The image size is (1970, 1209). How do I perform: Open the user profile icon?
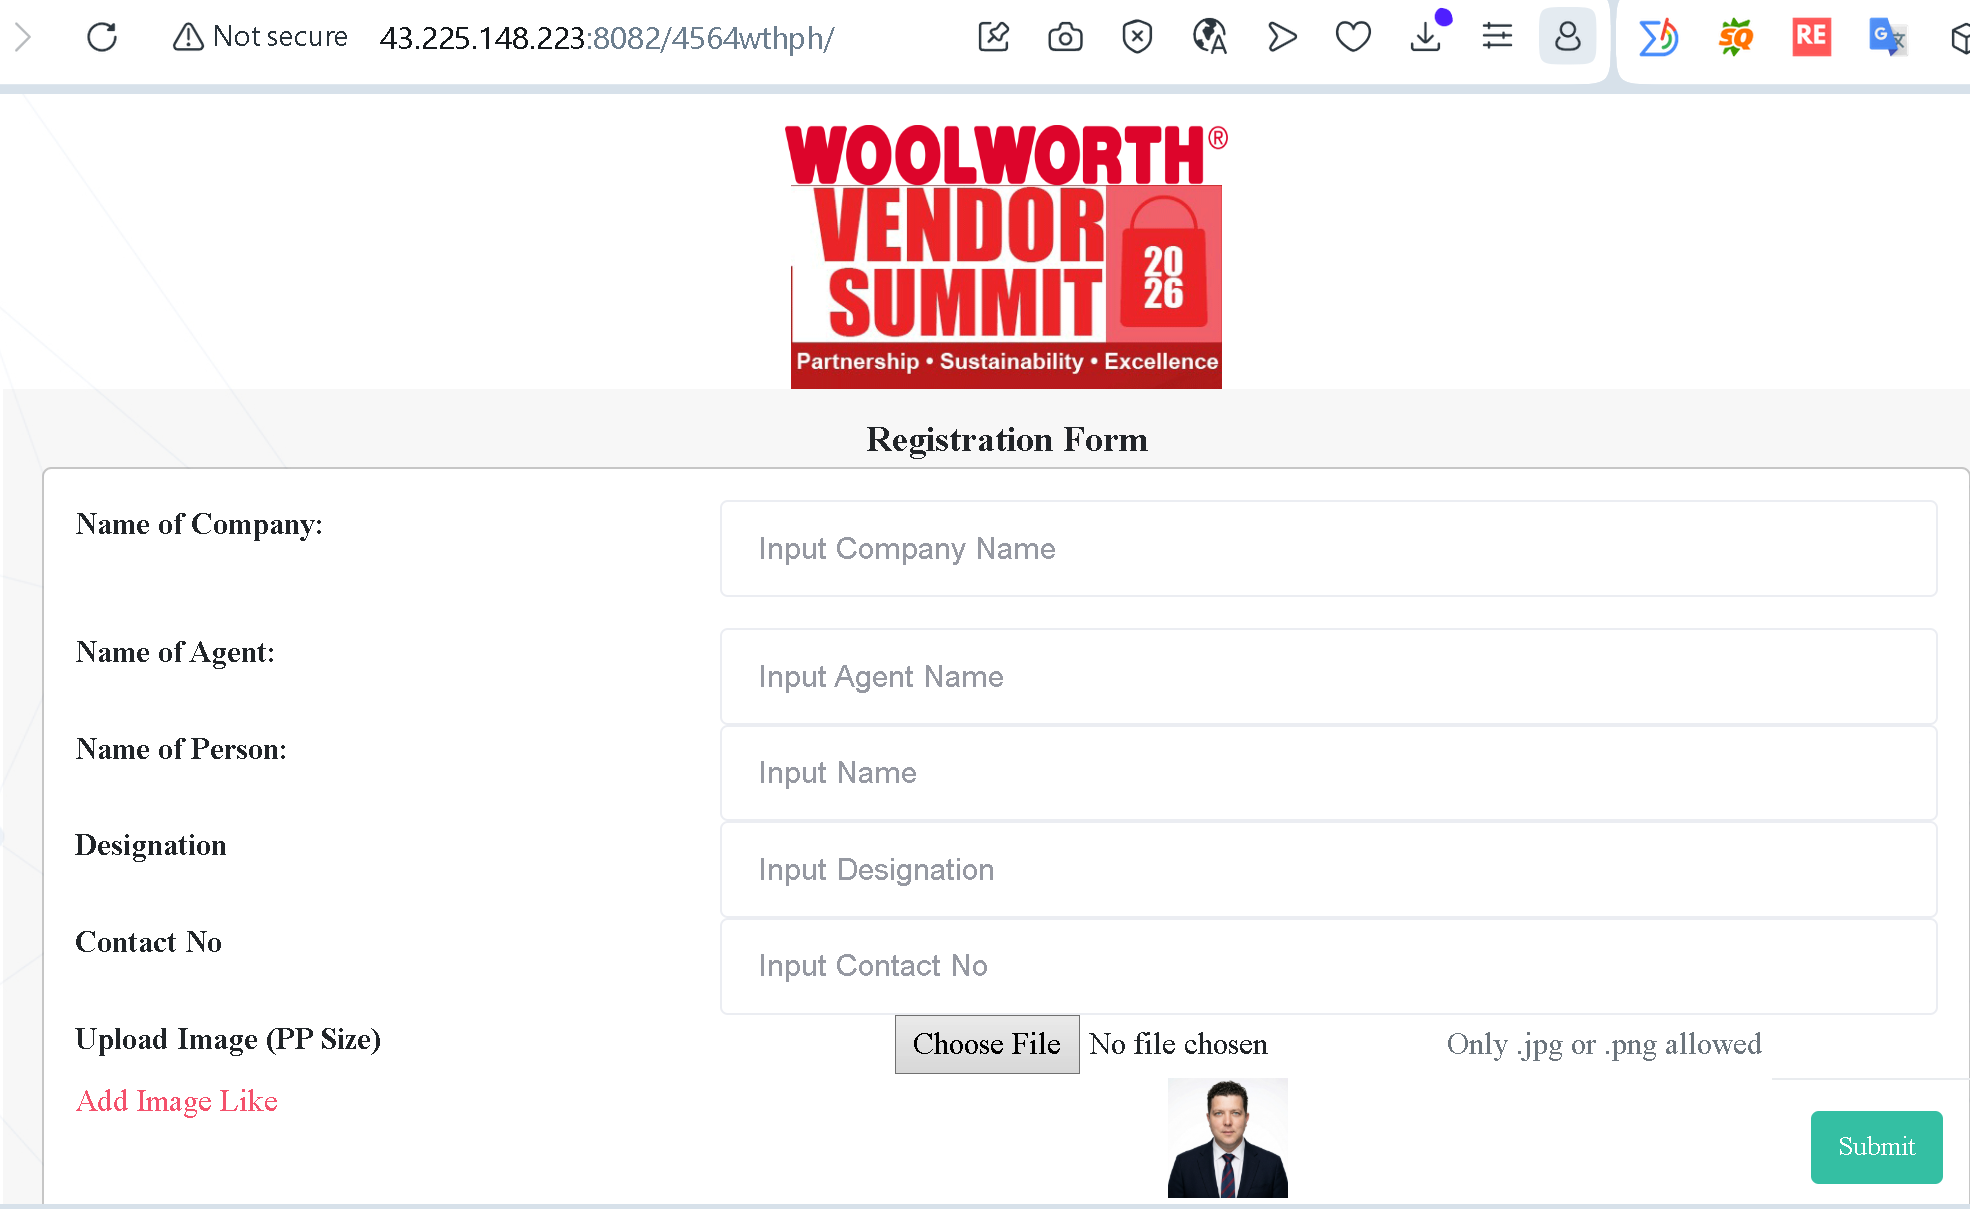tap(1567, 37)
